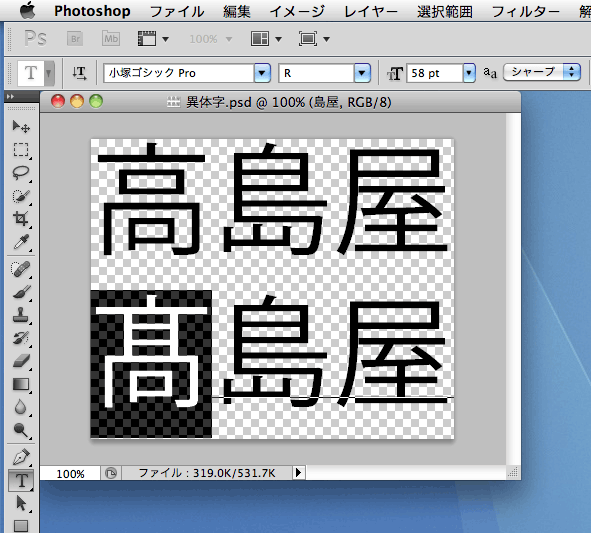The width and height of the screenshot is (591, 533).
Task: Click the font name 小塚ゴシック Pro field
Action: 179,73
